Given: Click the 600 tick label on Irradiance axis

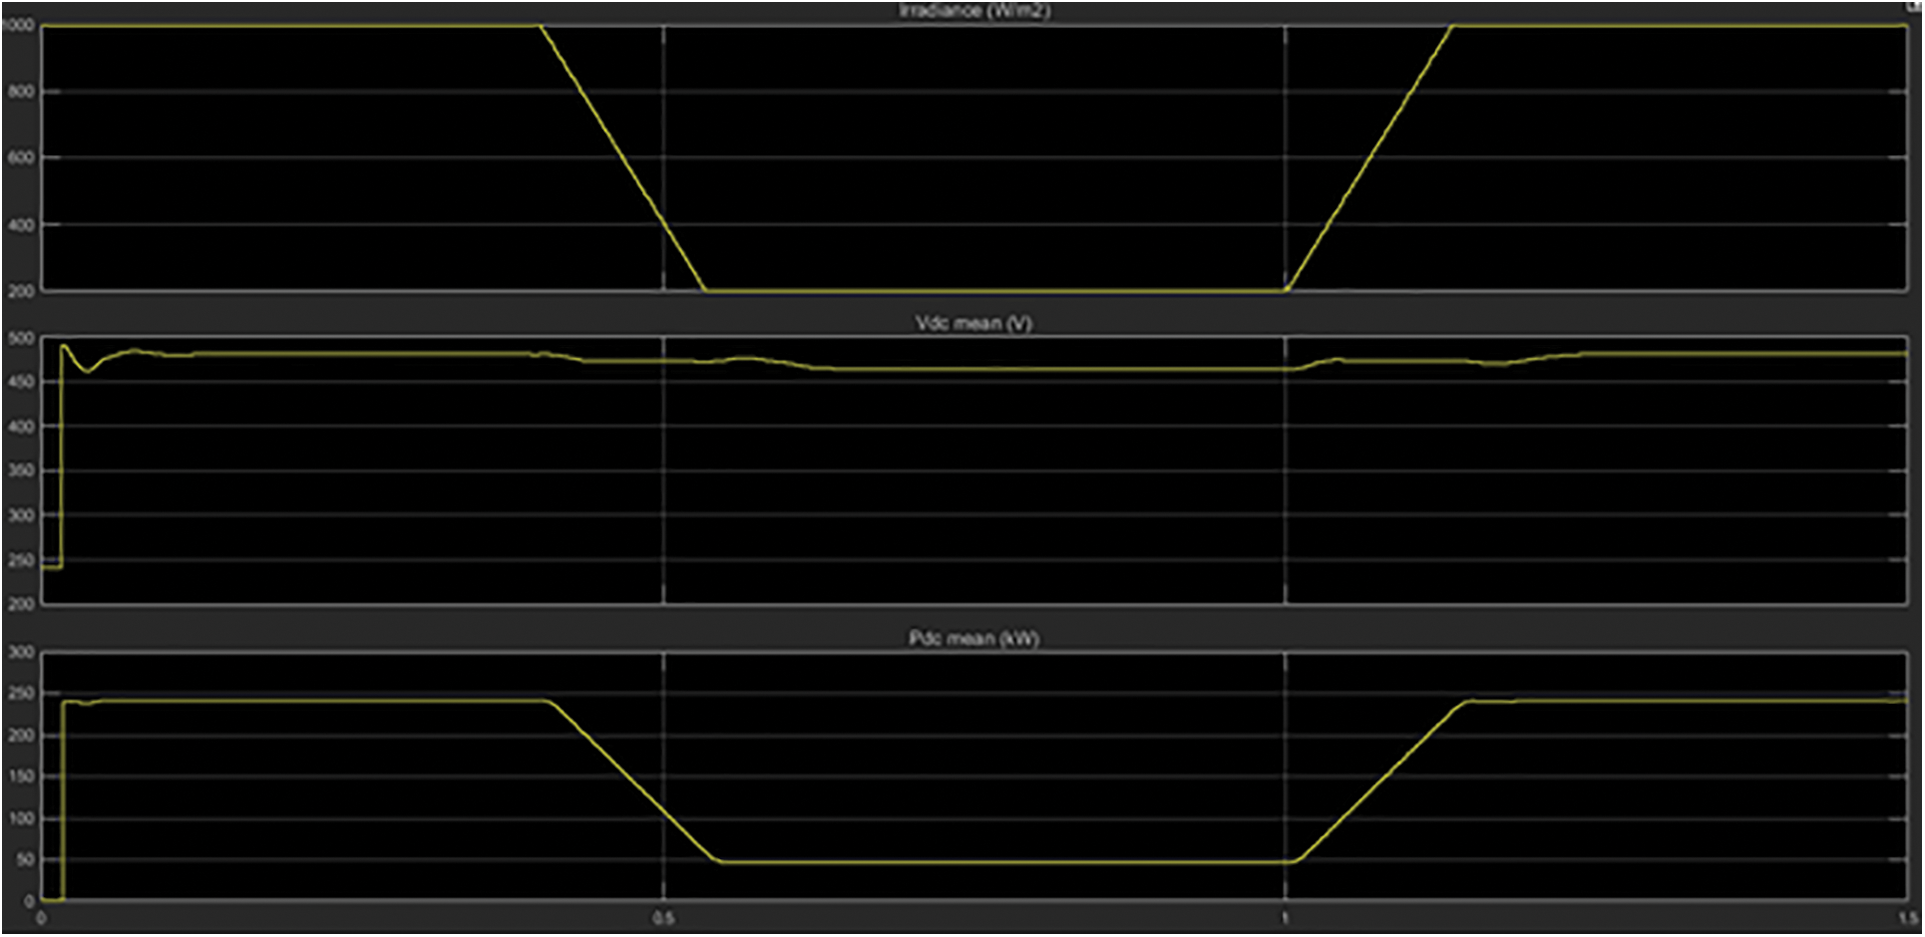Looking at the screenshot, I should click(x=21, y=158).
